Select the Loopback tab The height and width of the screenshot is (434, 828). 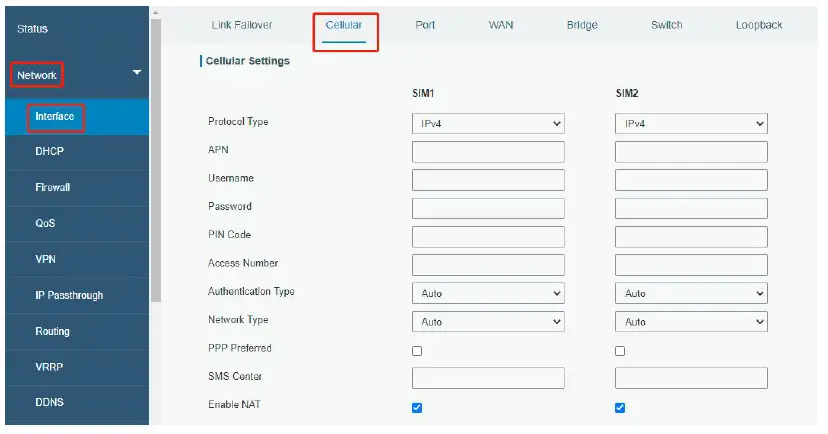coord(759,25)
